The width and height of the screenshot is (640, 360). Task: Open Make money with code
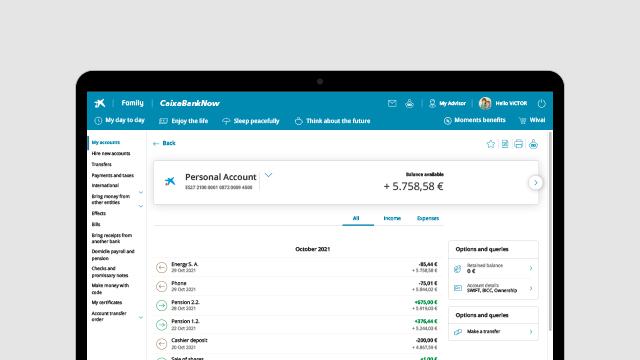point(110,289)
